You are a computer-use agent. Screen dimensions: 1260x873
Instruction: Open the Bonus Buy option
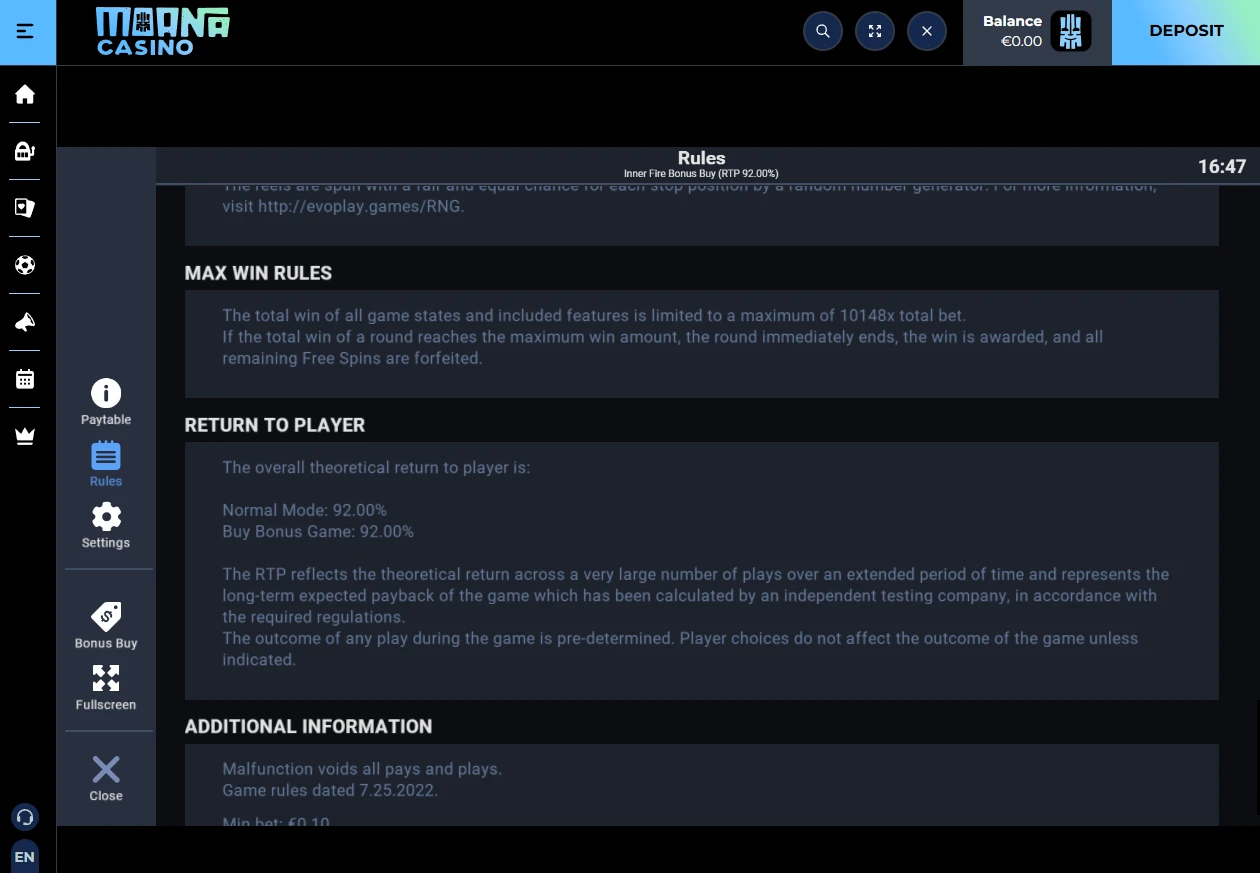(106, 626)
